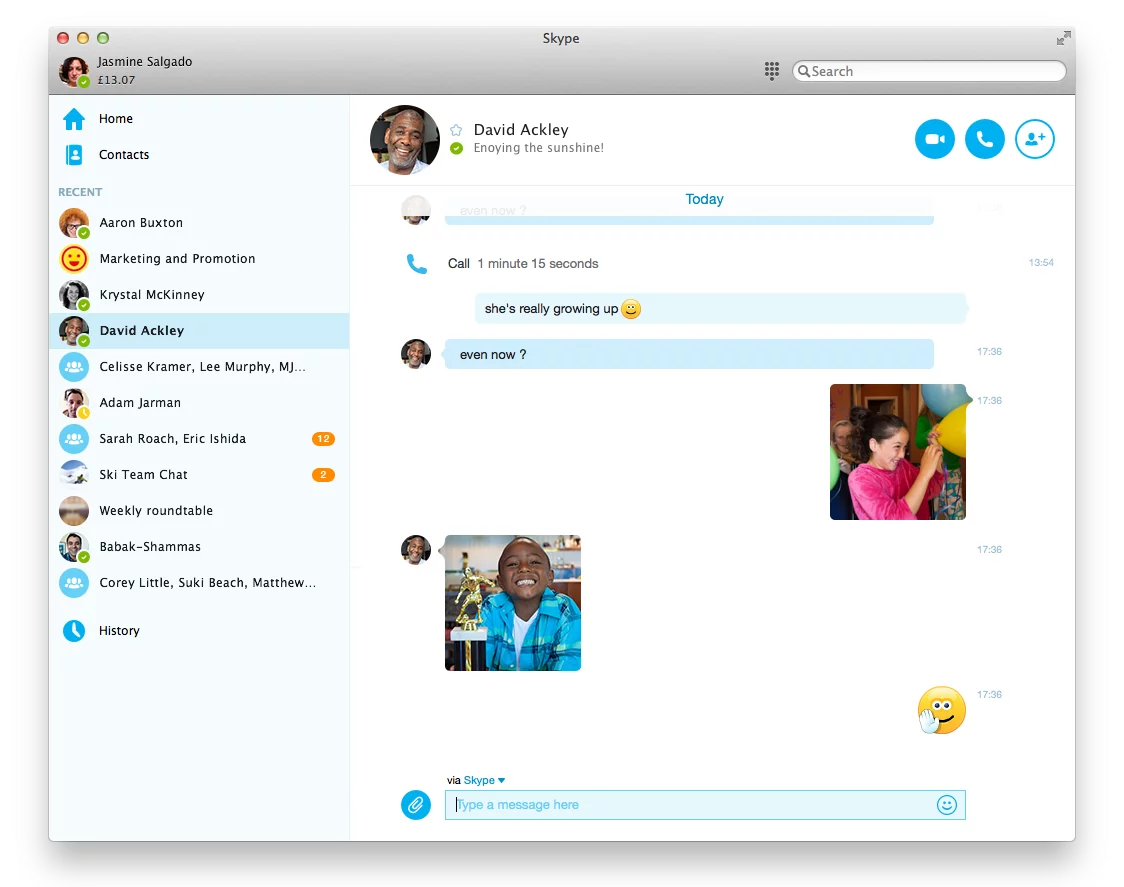The height and width of the screenshot is (887, 1124).
Task: Focus the Search field
Action: 929,71
